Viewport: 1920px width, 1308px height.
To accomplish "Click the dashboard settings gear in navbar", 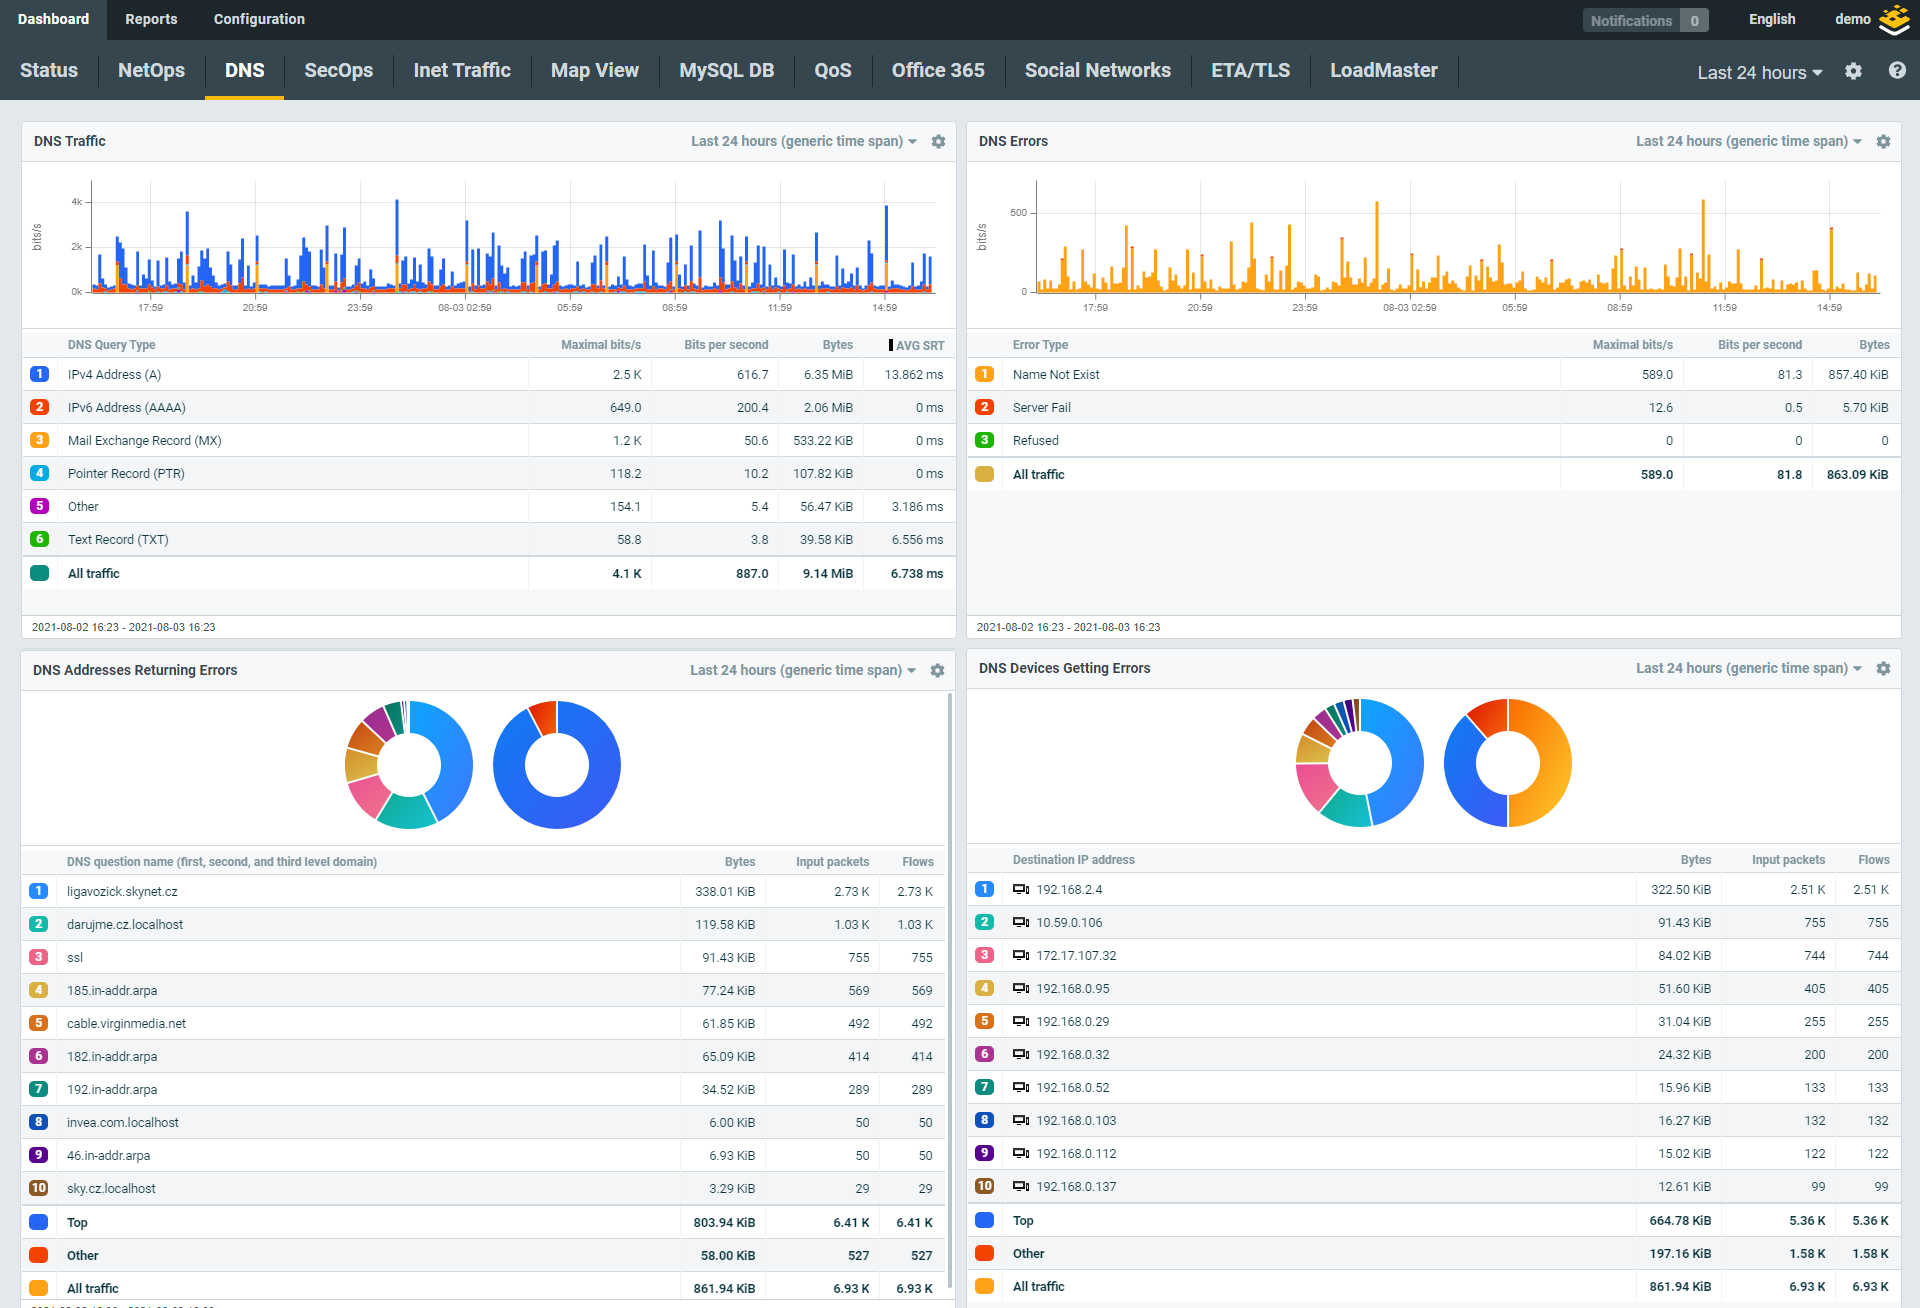I will click(1853, 71).
